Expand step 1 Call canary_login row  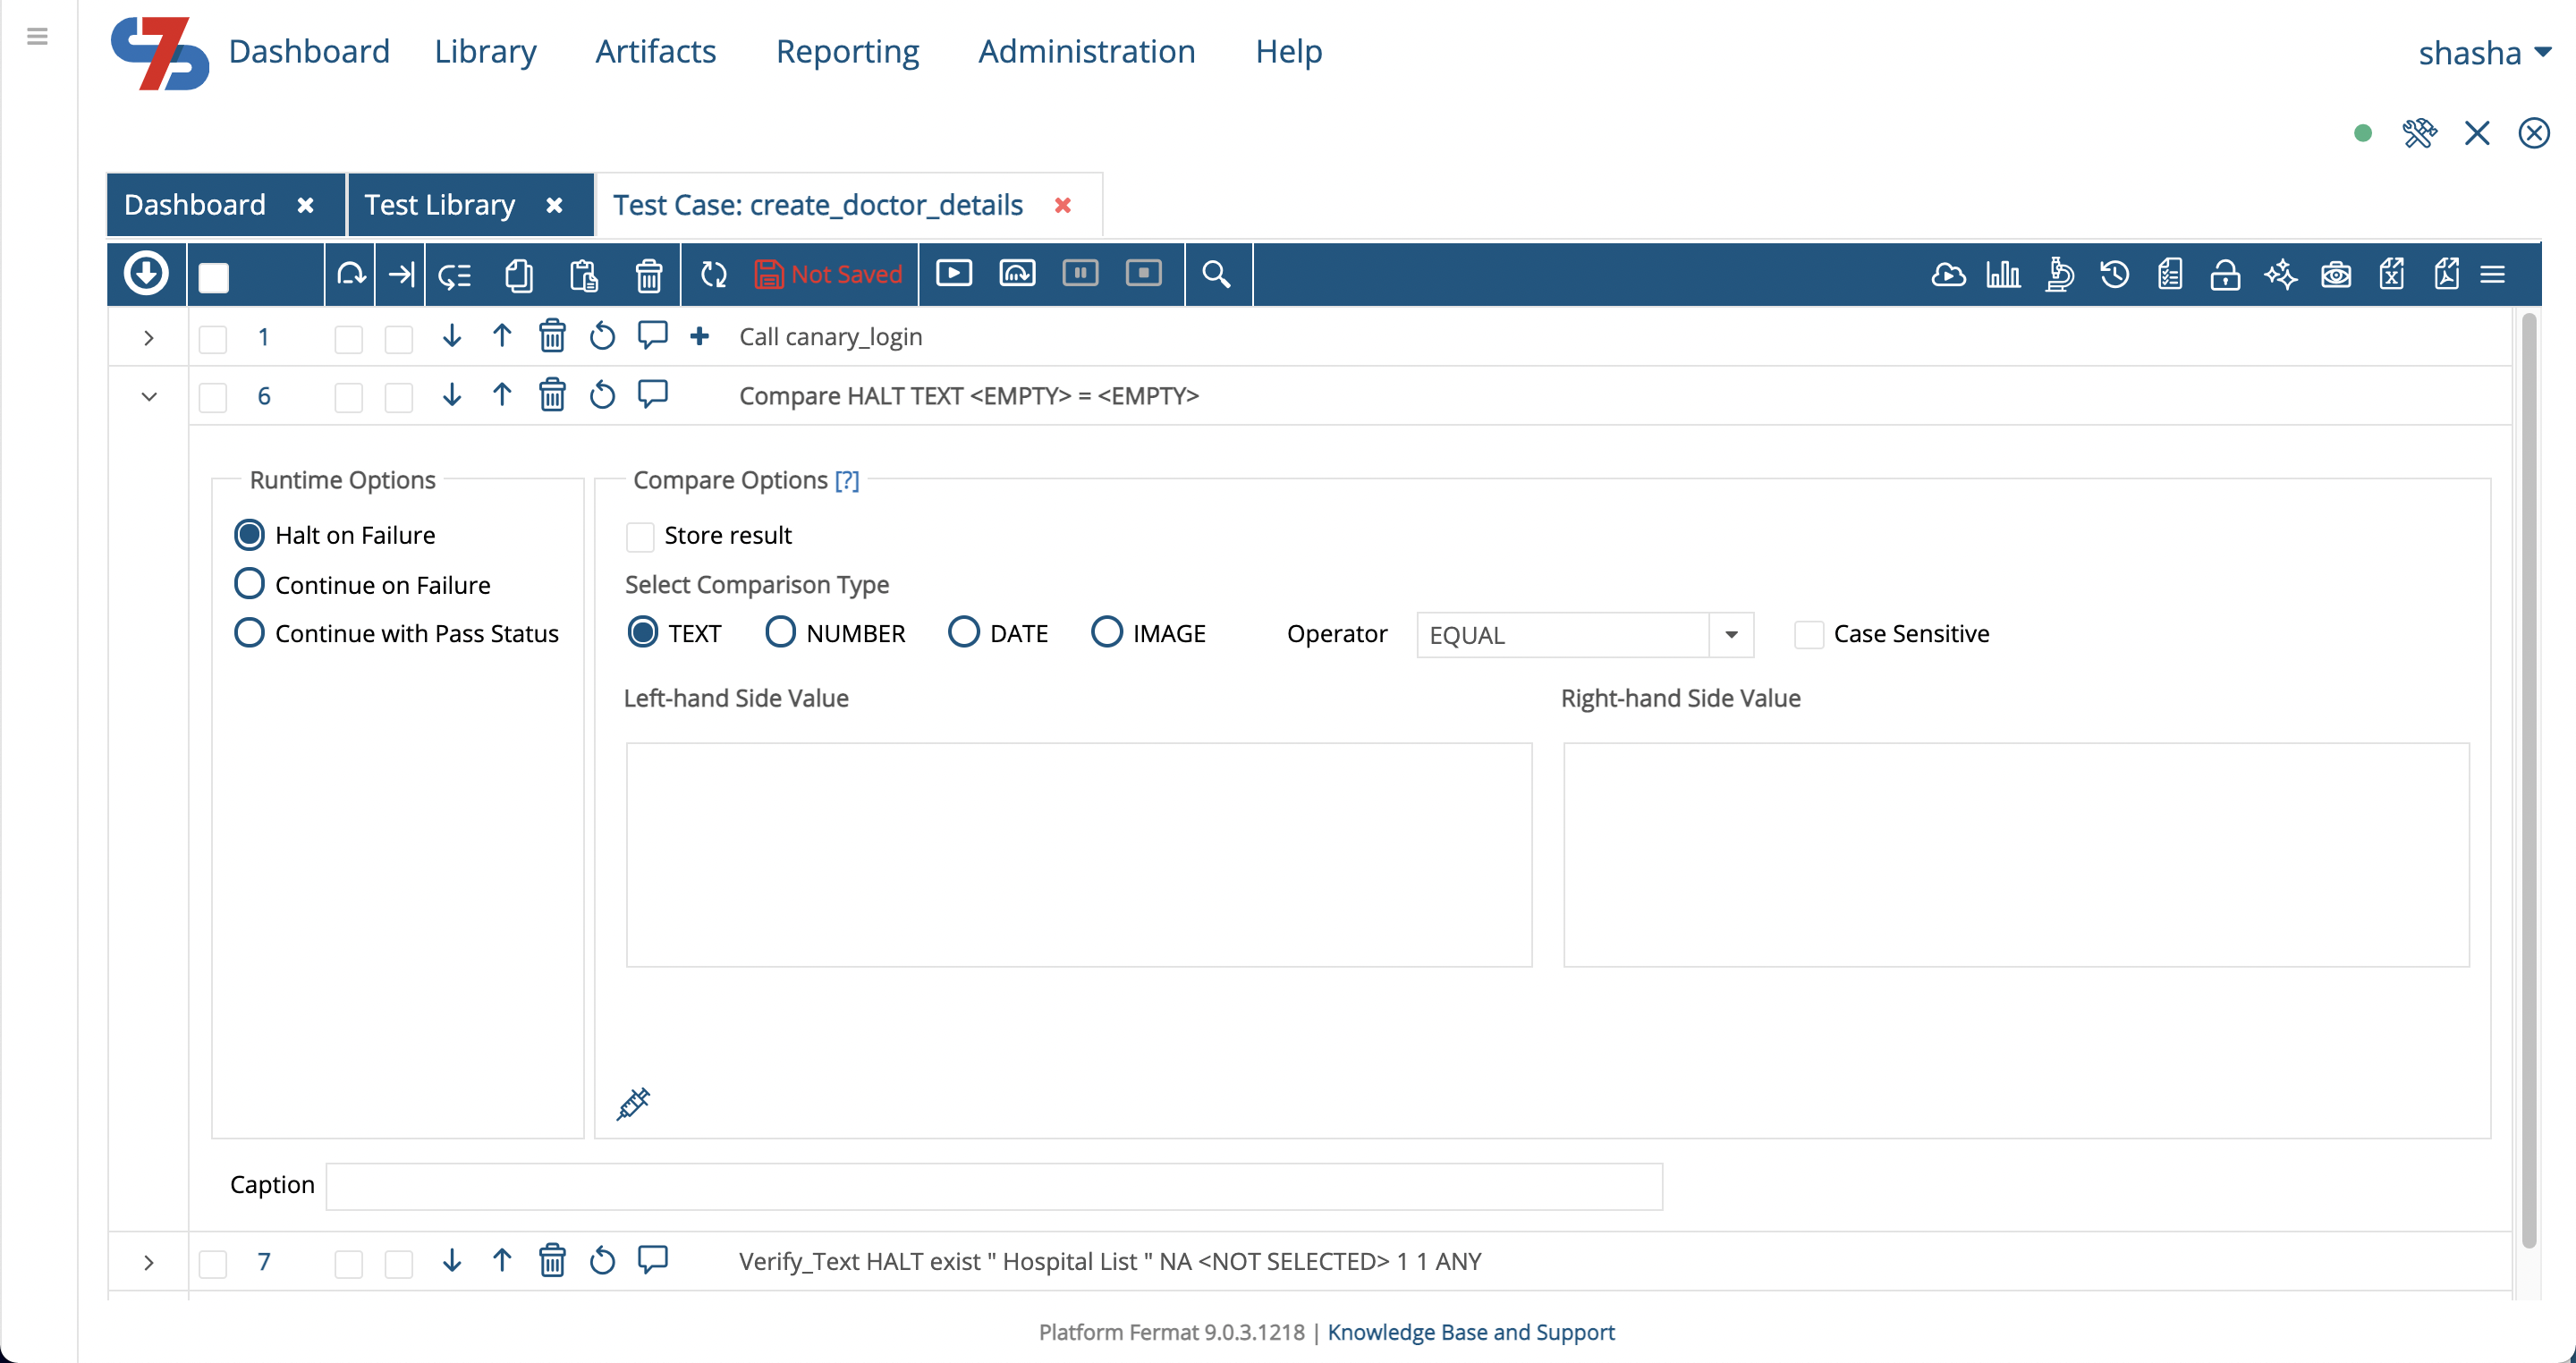[149, 338]
